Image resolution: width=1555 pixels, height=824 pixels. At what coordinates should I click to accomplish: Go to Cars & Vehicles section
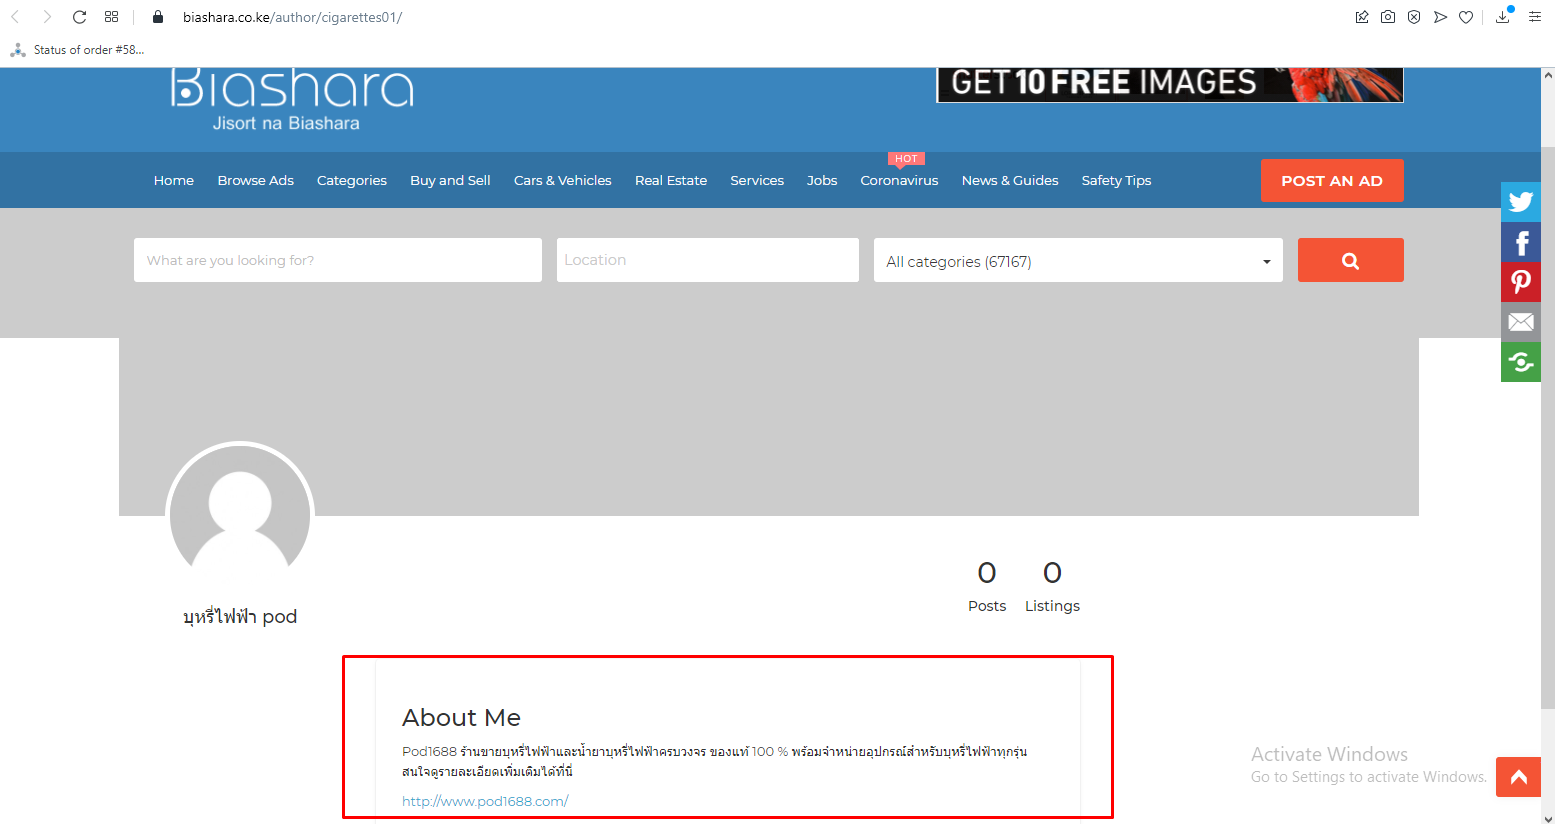(562, 181)
